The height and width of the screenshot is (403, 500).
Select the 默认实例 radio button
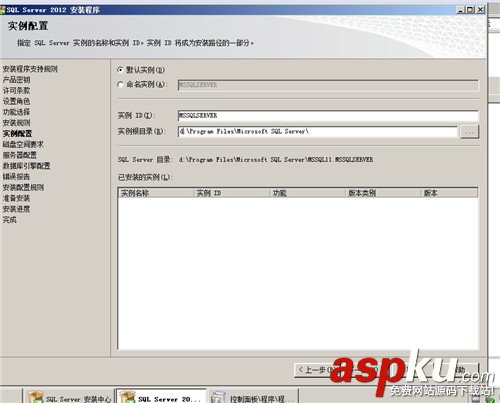coord(120,70)
